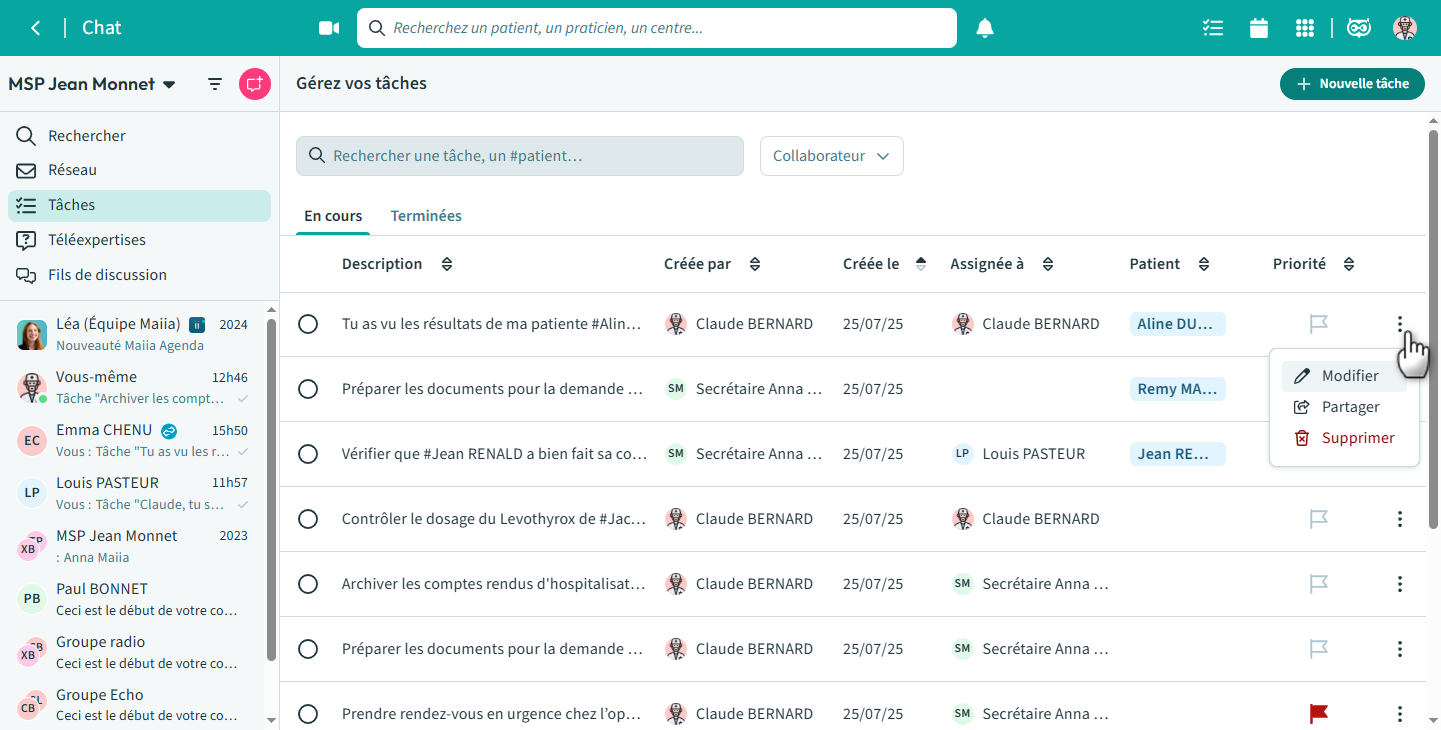Viewport: 1441px width, 730px height.
Task: Open the notifications bell
Action: 985,28
